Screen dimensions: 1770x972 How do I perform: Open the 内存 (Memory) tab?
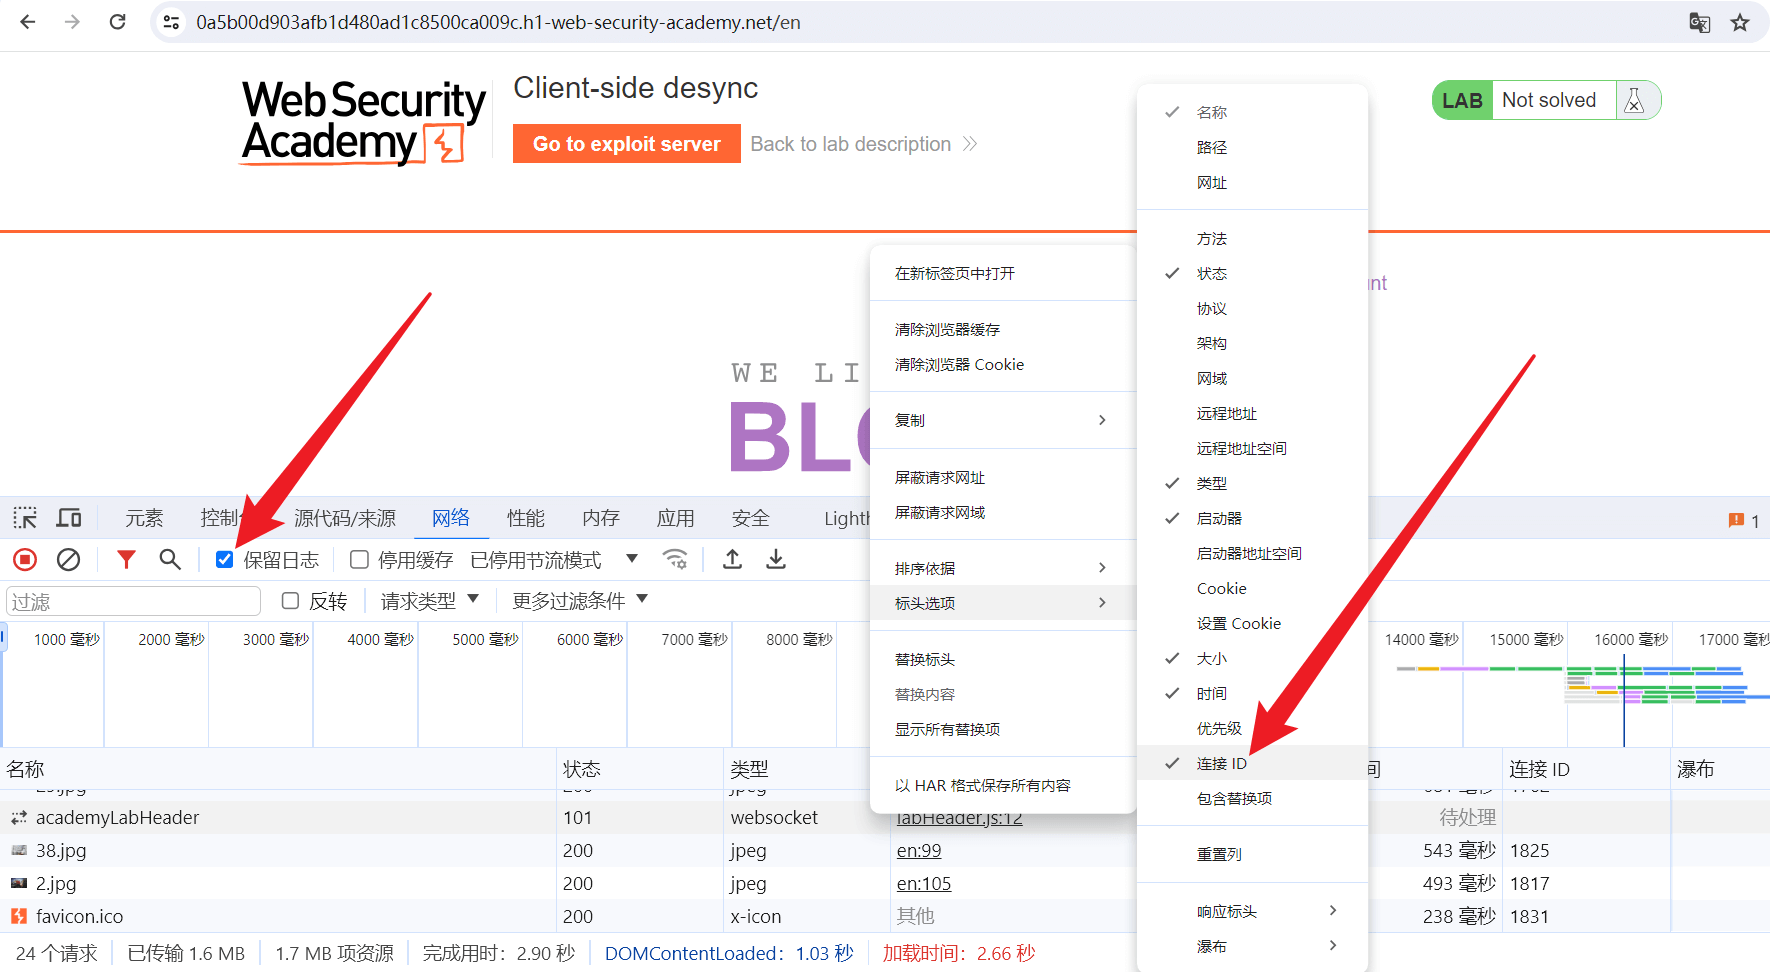601,518
